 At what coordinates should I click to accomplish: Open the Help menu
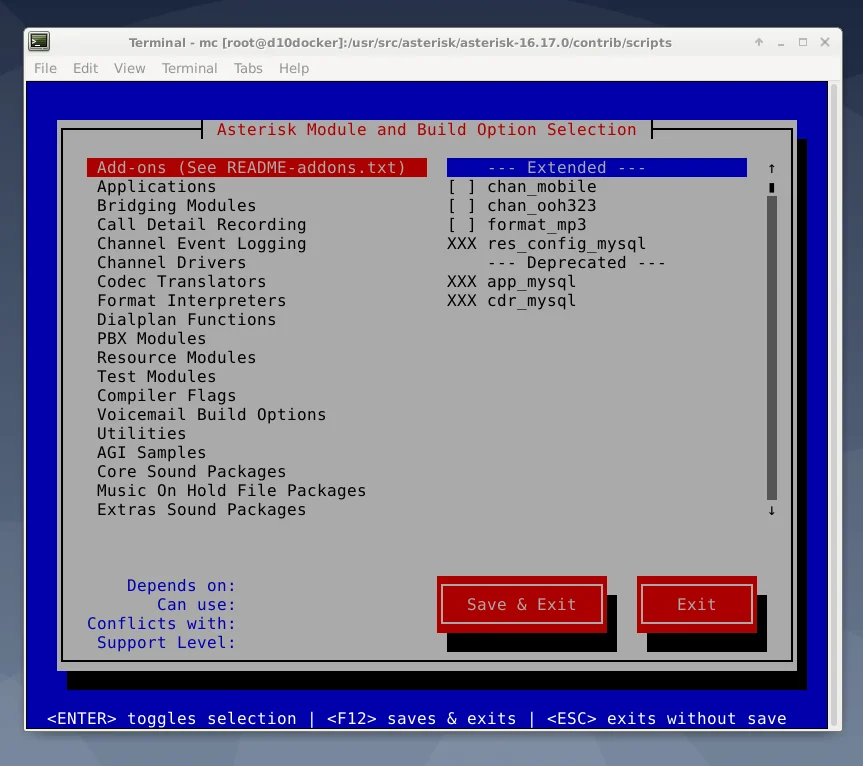(294, 68)
